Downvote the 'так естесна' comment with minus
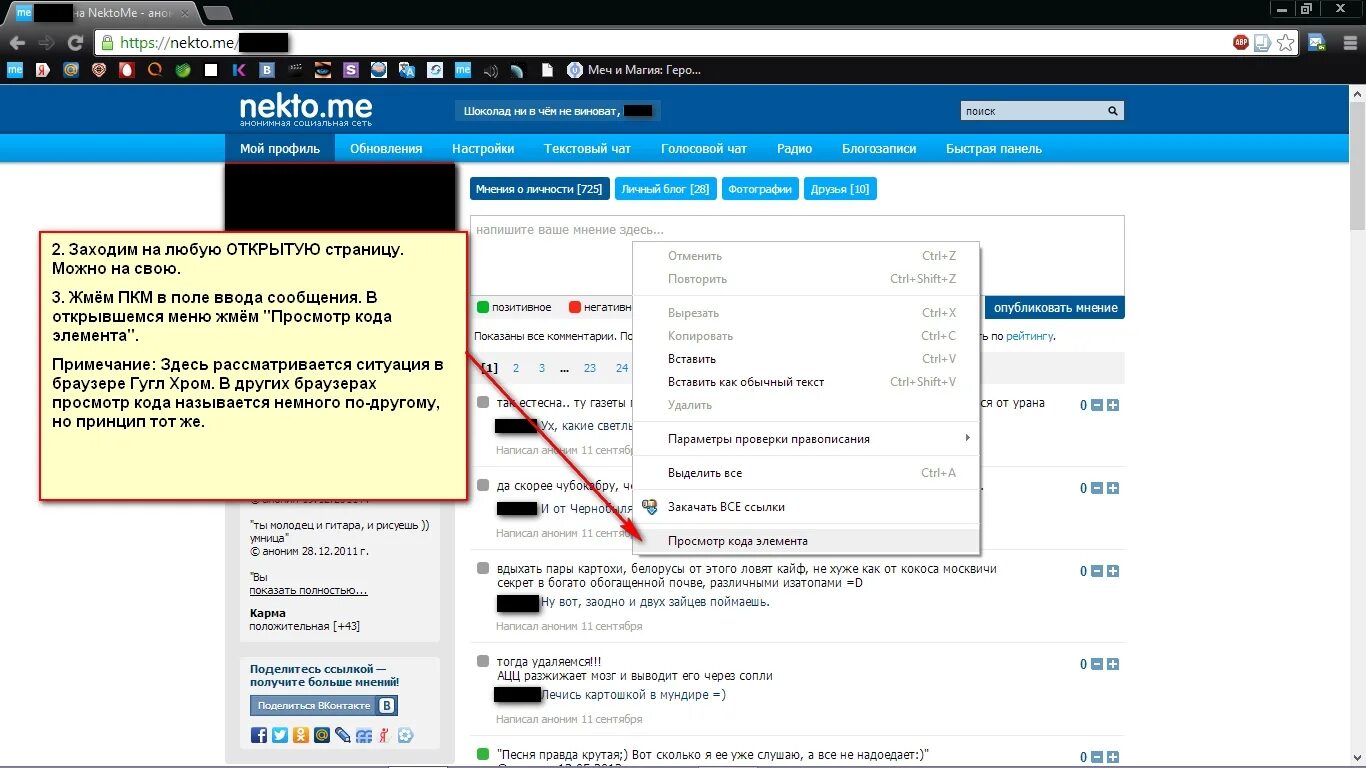This screenshot has width=1366, height=768. coord(1097,405)
